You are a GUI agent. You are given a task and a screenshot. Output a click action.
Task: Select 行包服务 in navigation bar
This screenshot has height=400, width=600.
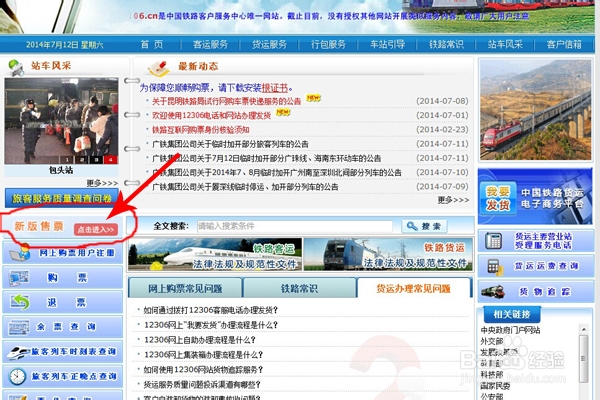328,44
